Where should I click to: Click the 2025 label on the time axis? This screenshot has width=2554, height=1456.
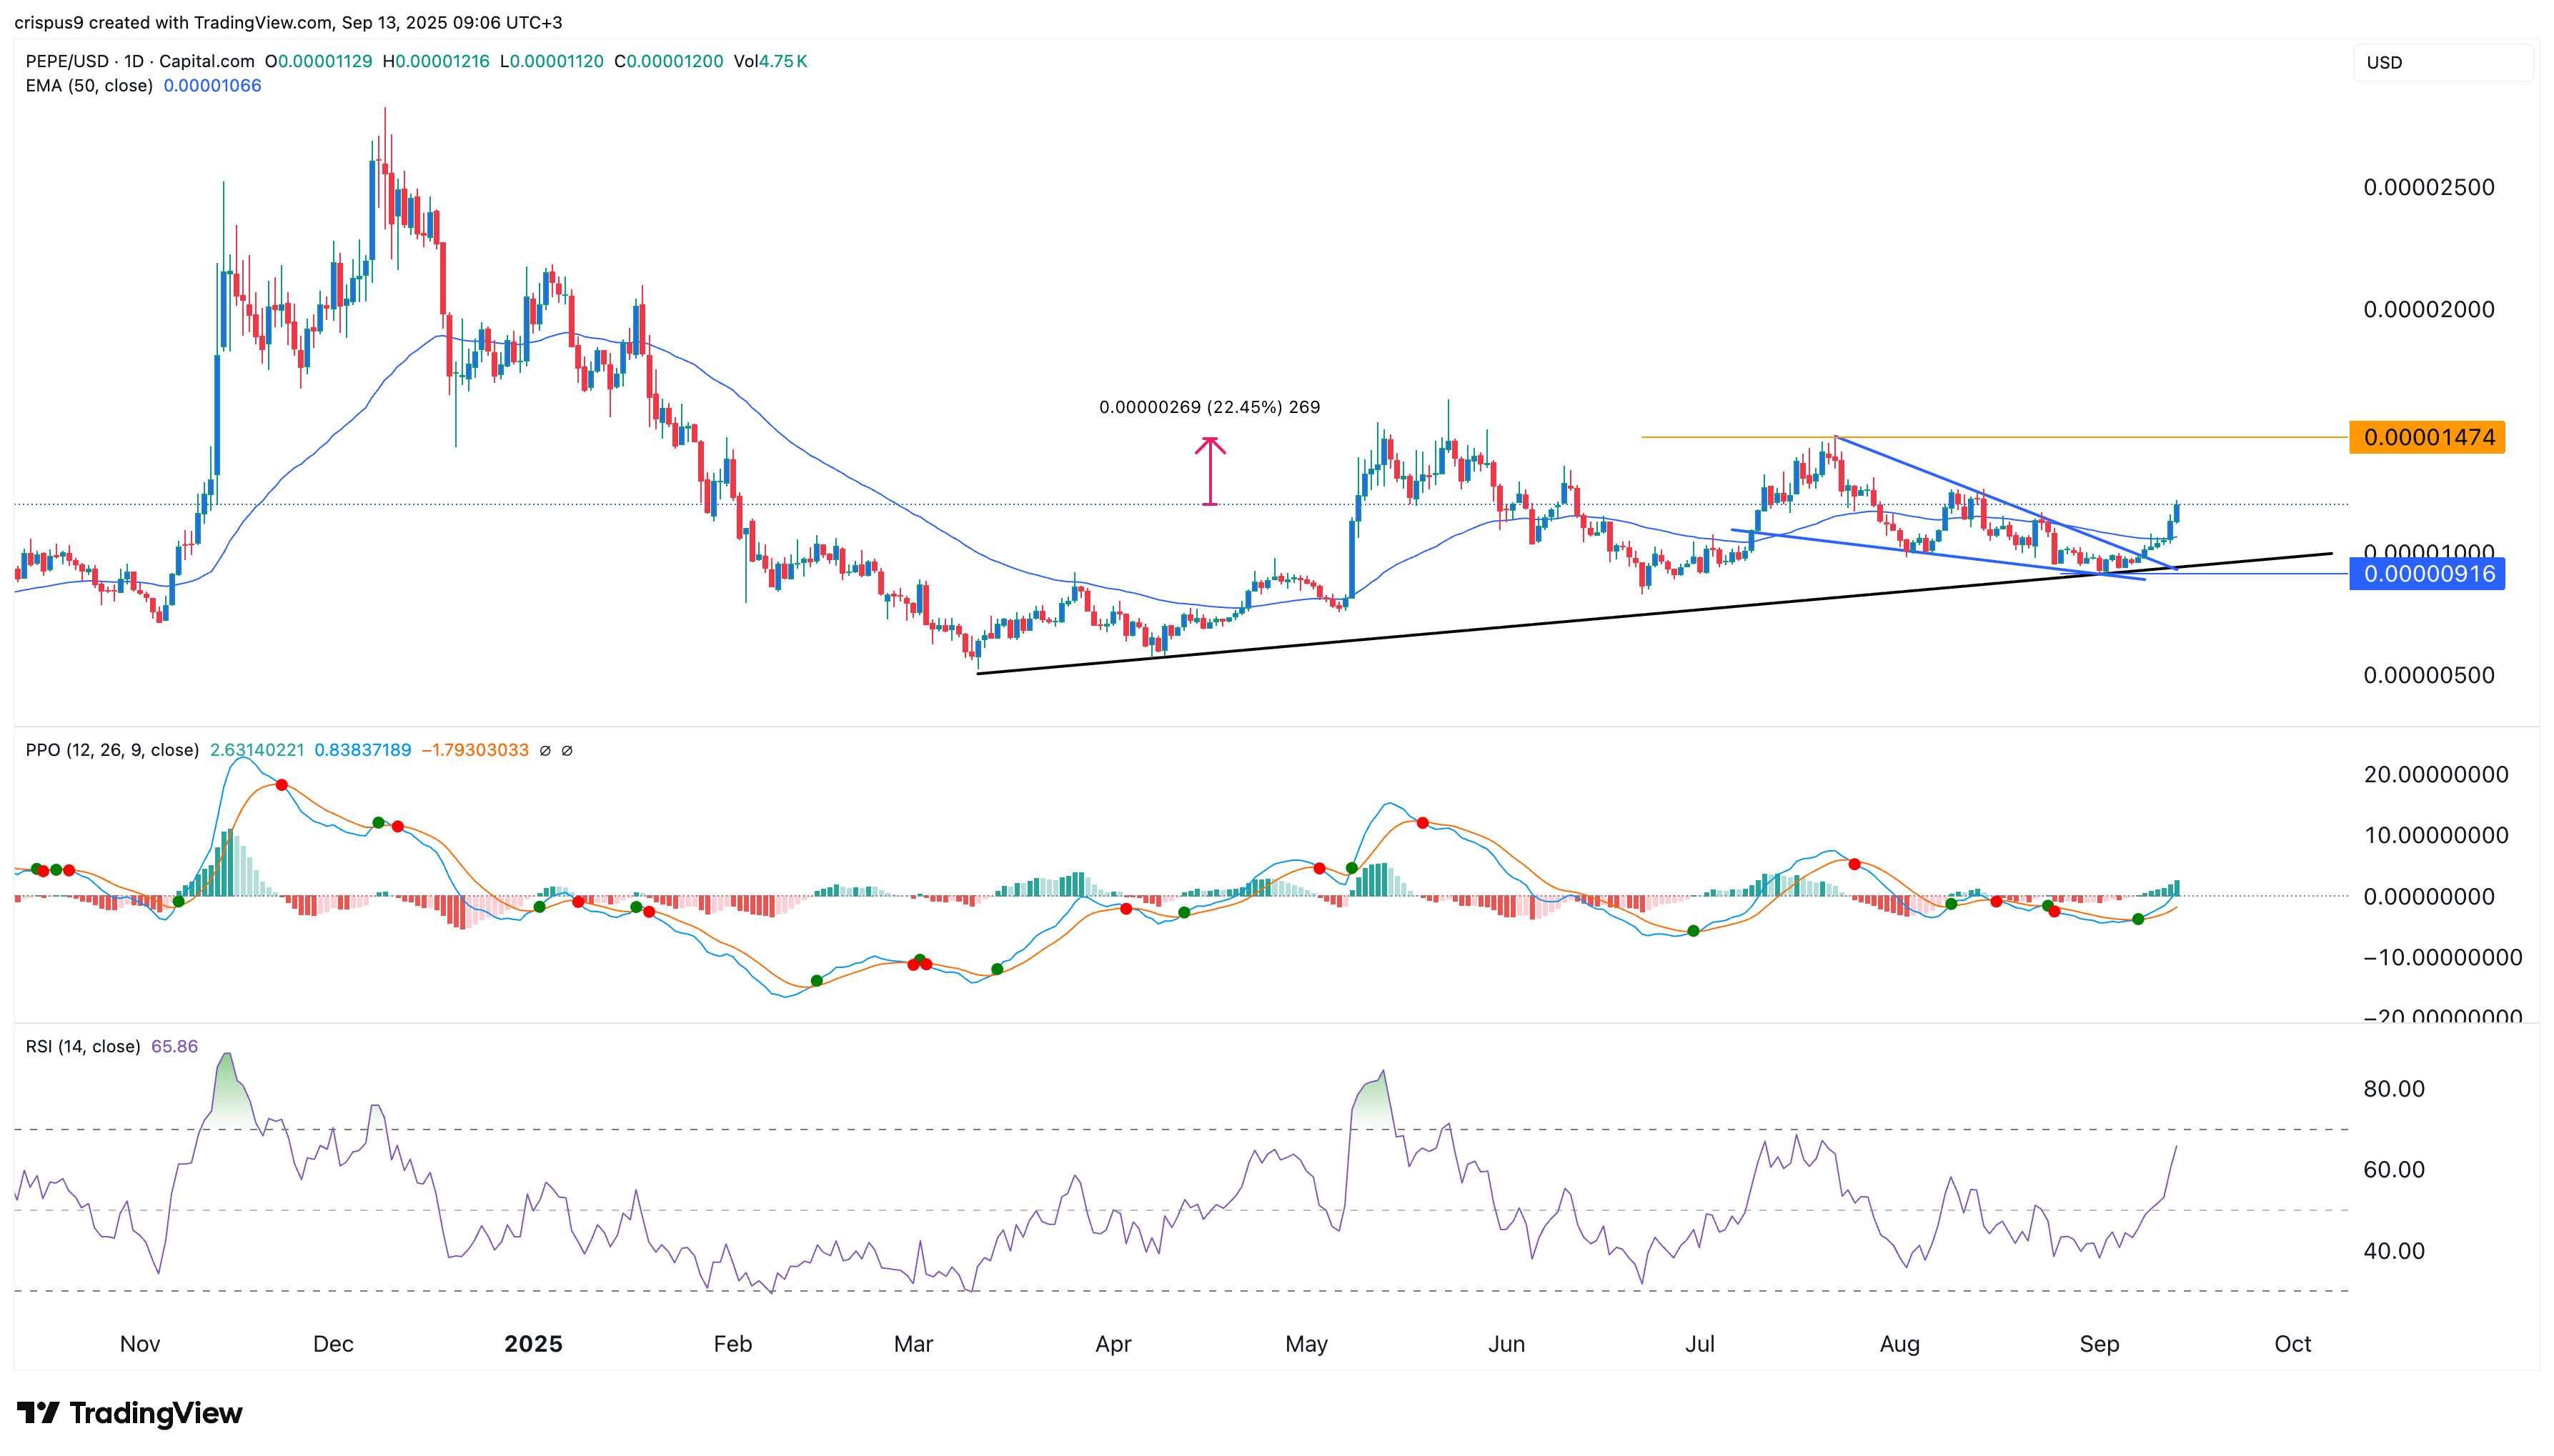(x=533, y=1344)
